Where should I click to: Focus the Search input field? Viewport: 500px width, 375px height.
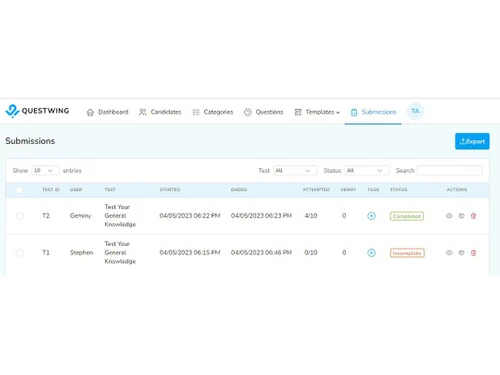point(449,170)
